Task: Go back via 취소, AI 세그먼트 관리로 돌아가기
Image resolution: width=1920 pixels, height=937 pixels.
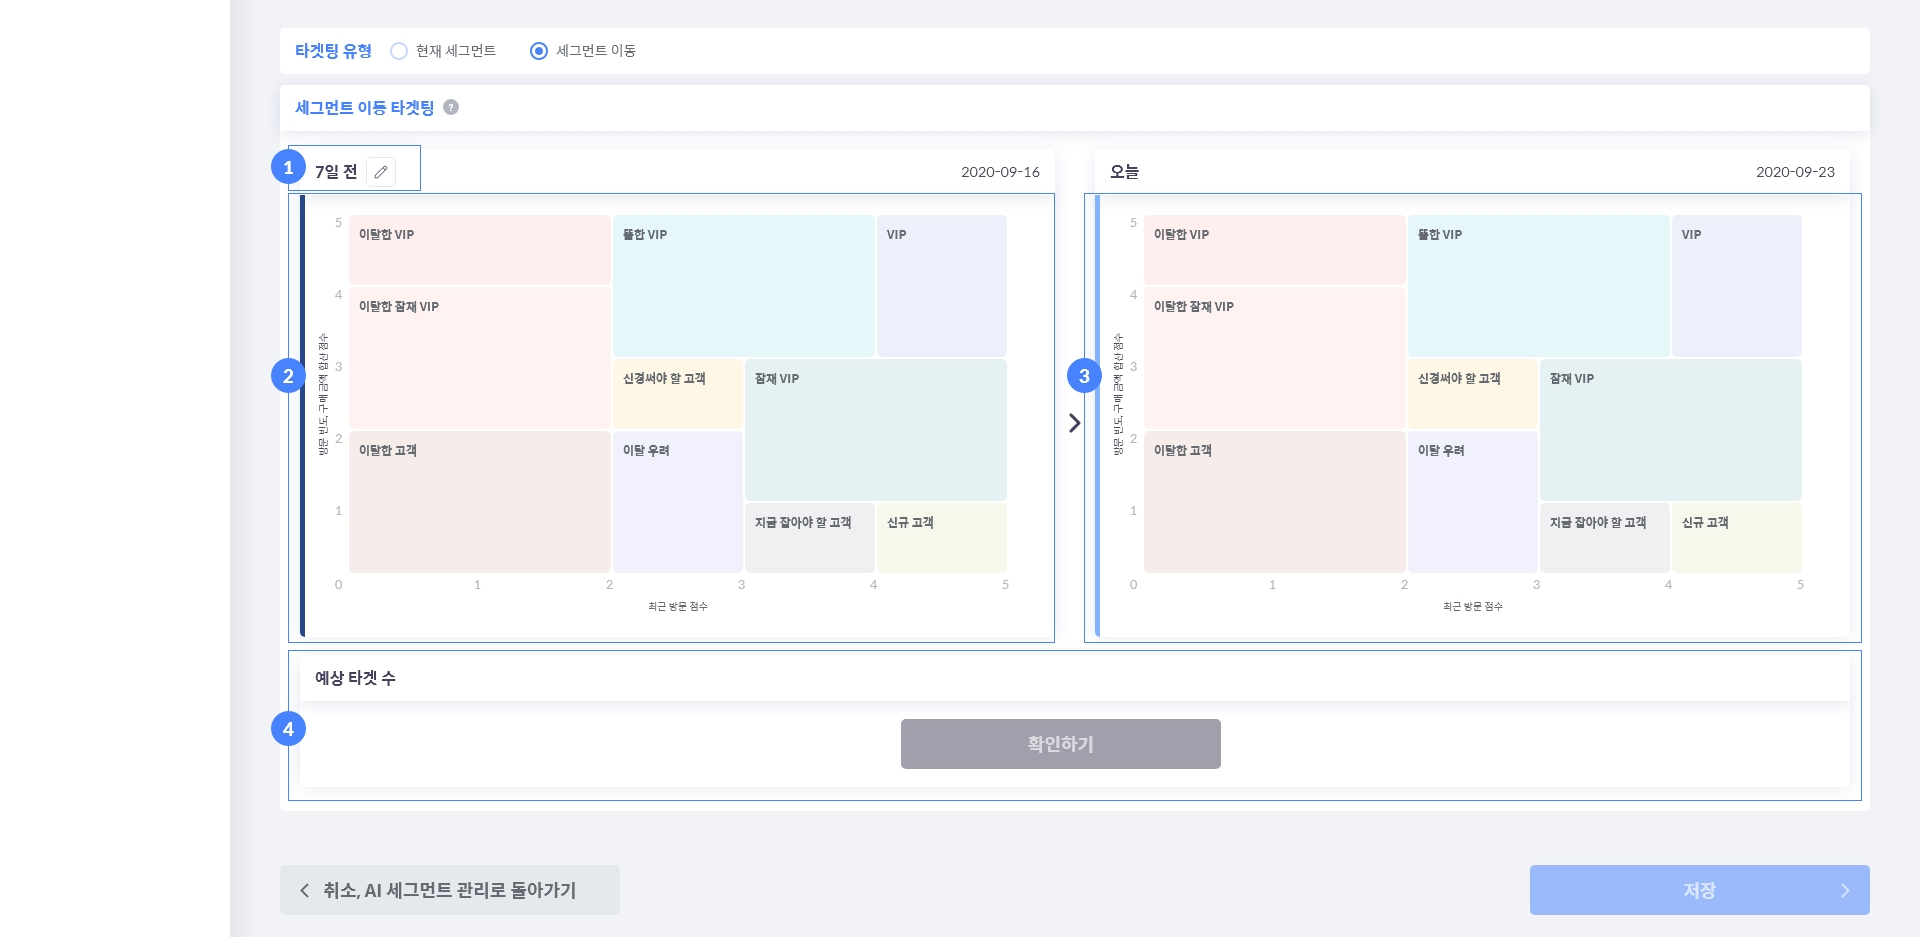Action: pyautogui.click(x=450, y=890)
